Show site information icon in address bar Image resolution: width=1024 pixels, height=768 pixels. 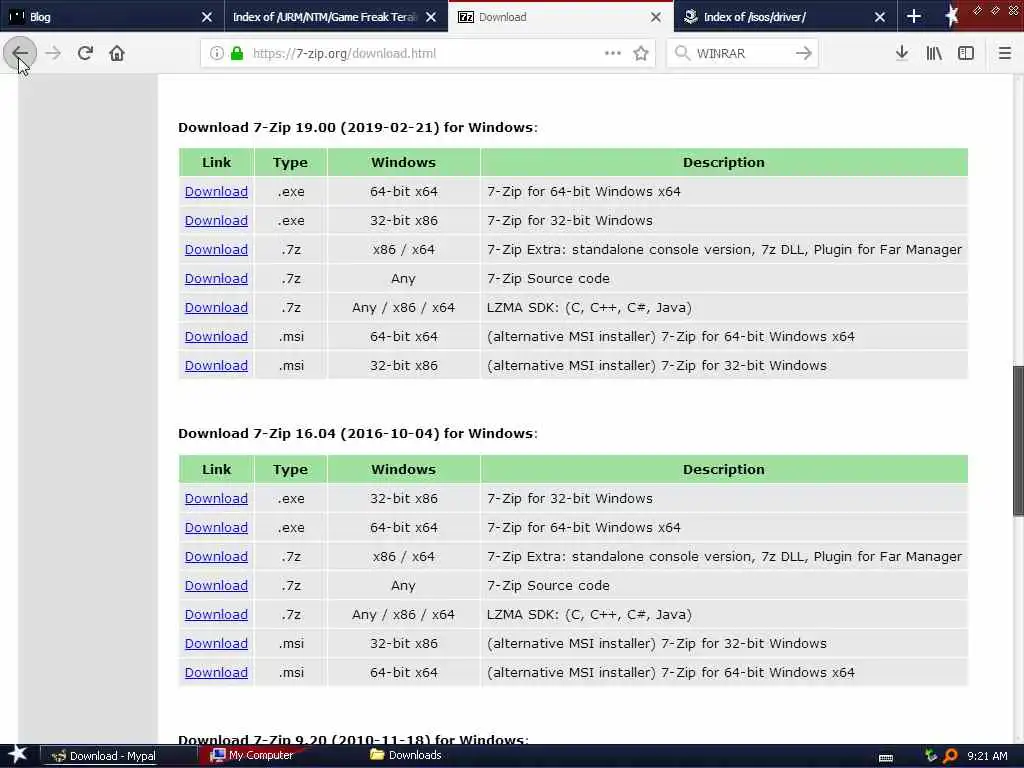[216, 54]
